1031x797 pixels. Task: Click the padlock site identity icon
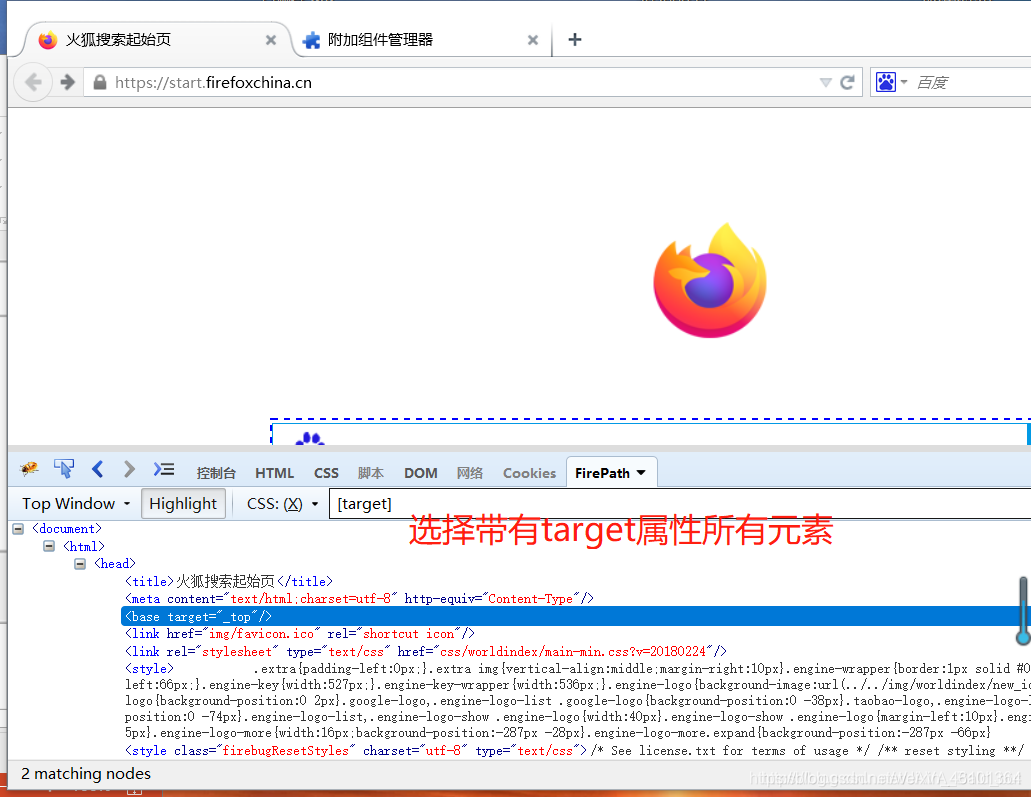pos(100,82)
